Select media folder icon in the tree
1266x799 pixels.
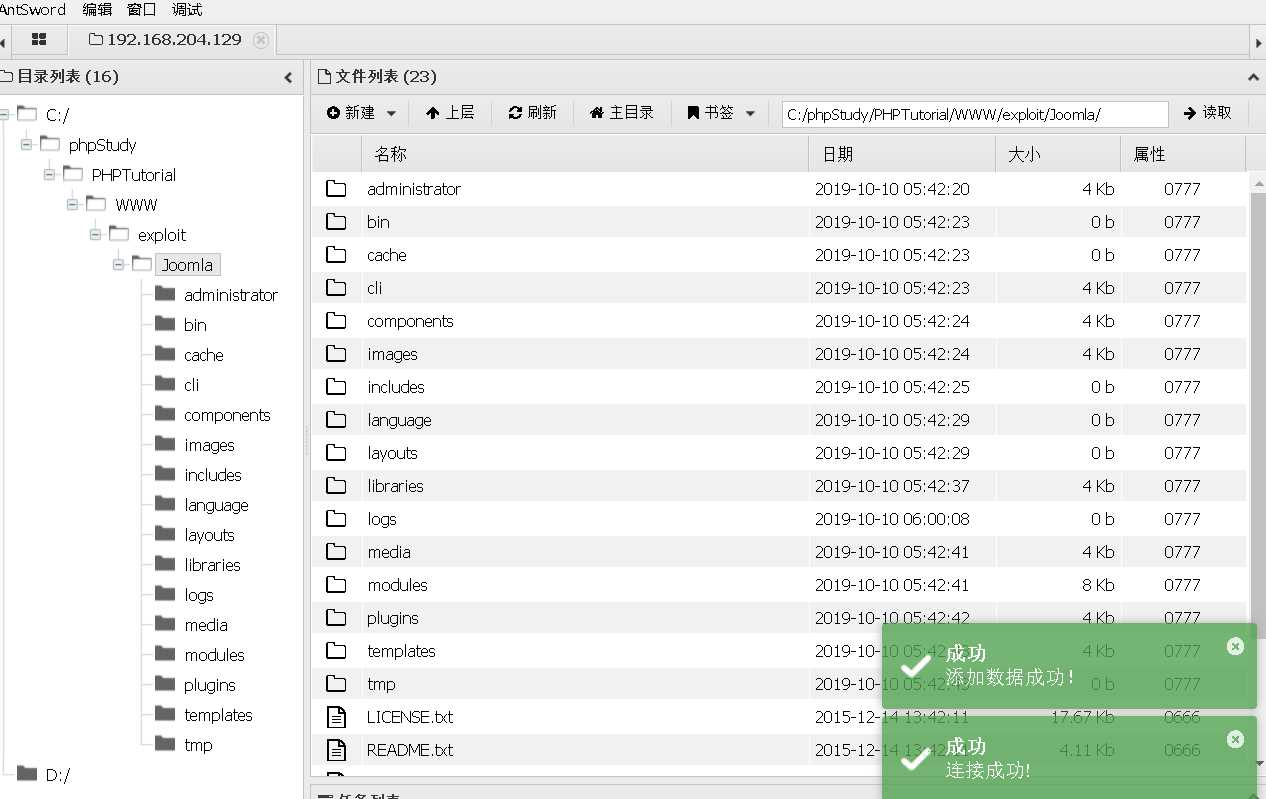click(x=165, y=624)
